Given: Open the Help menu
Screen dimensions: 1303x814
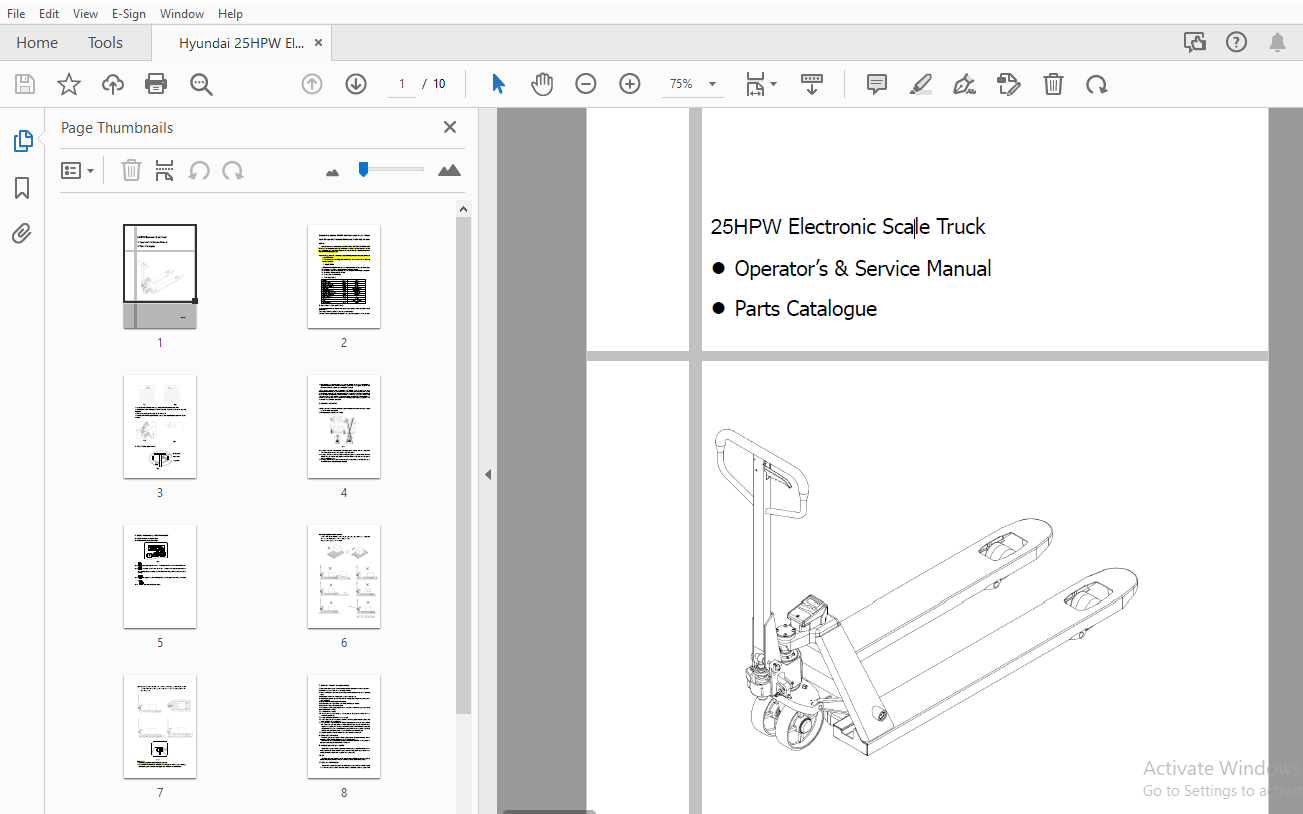Looking at the screenshot, I should 230,14.
